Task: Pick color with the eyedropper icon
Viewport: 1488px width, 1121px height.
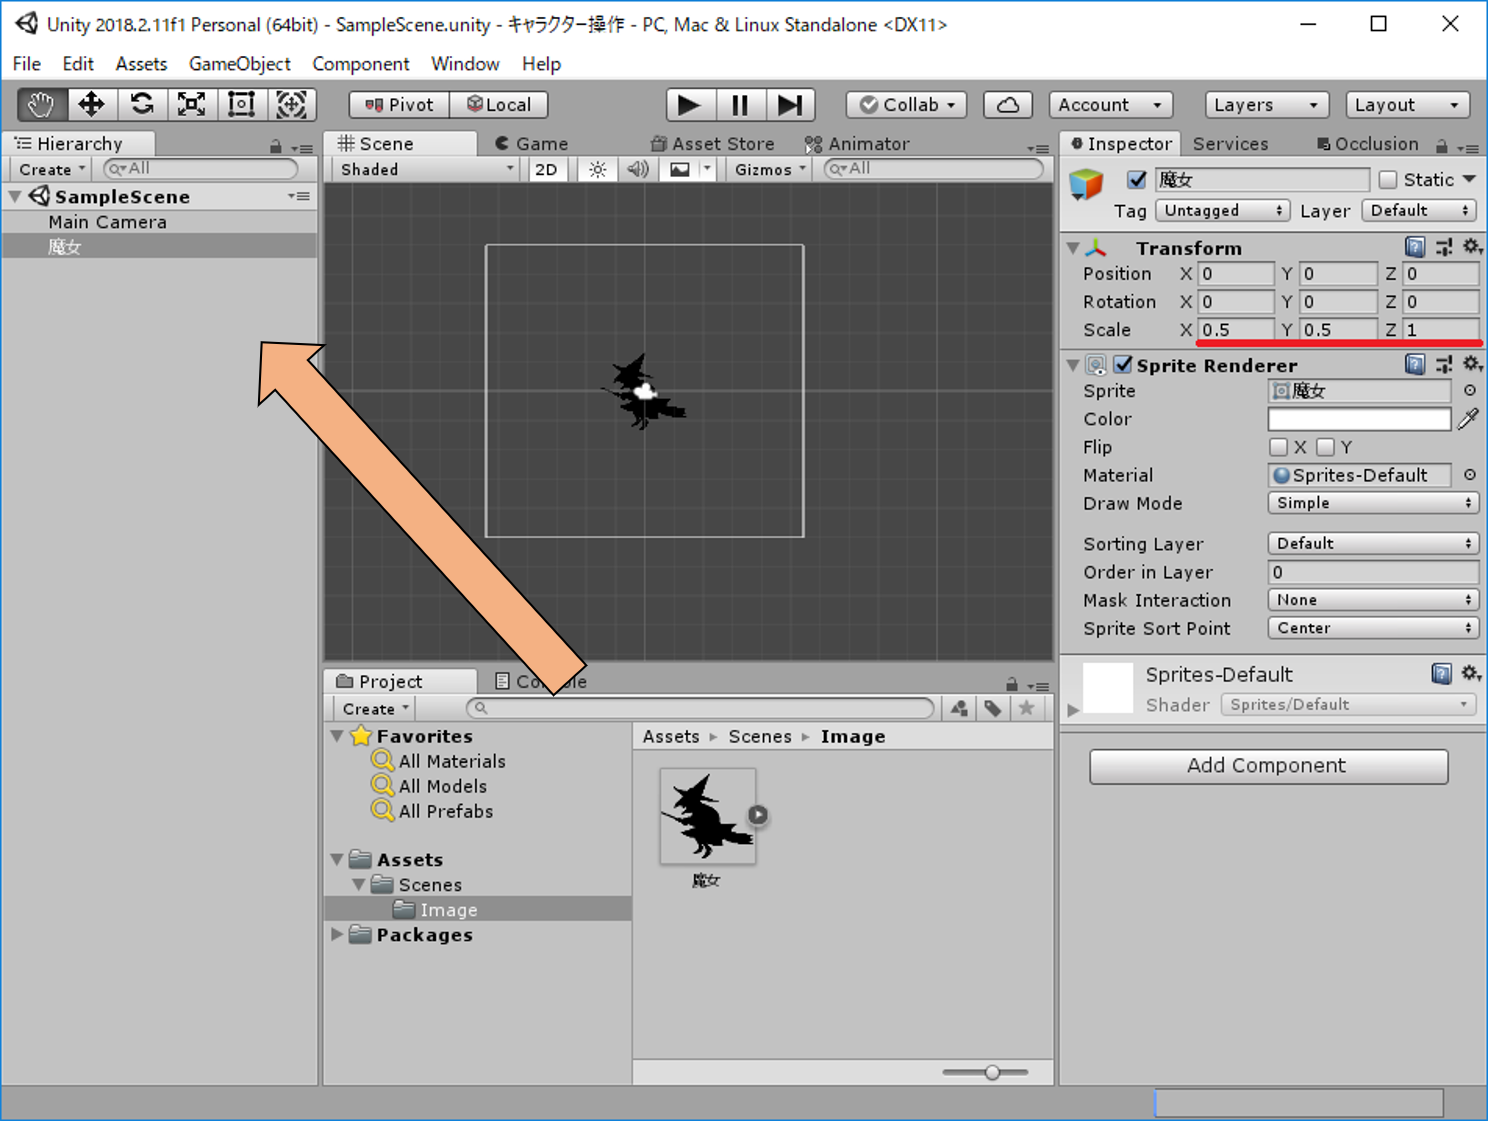Action: point(1468,419)
